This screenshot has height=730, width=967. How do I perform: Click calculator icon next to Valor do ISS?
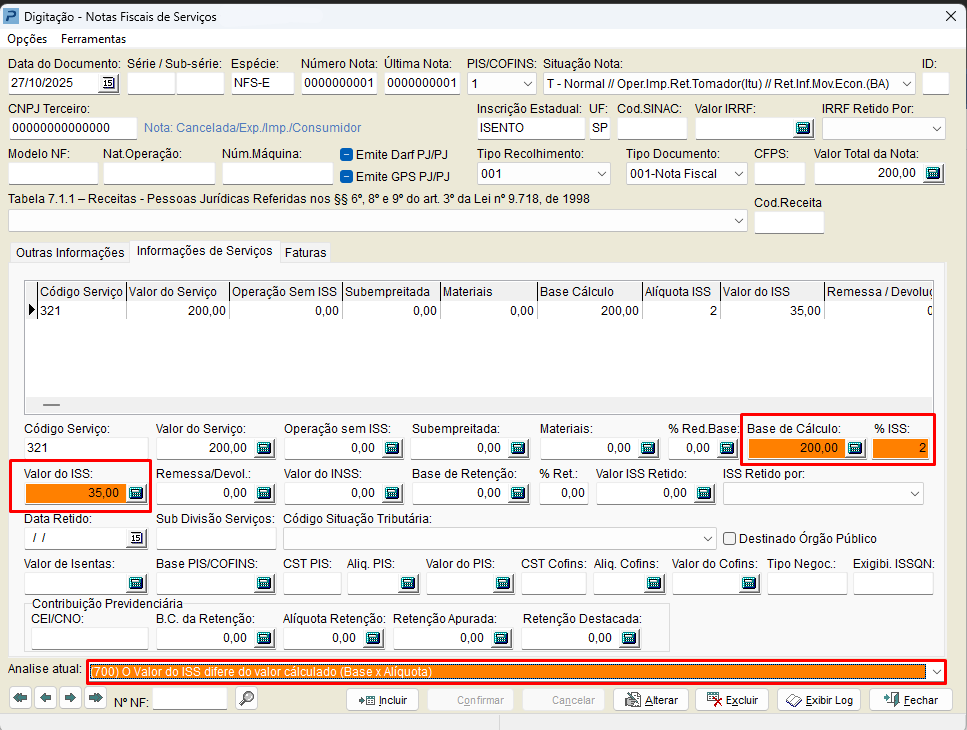[x=137, y=493]
